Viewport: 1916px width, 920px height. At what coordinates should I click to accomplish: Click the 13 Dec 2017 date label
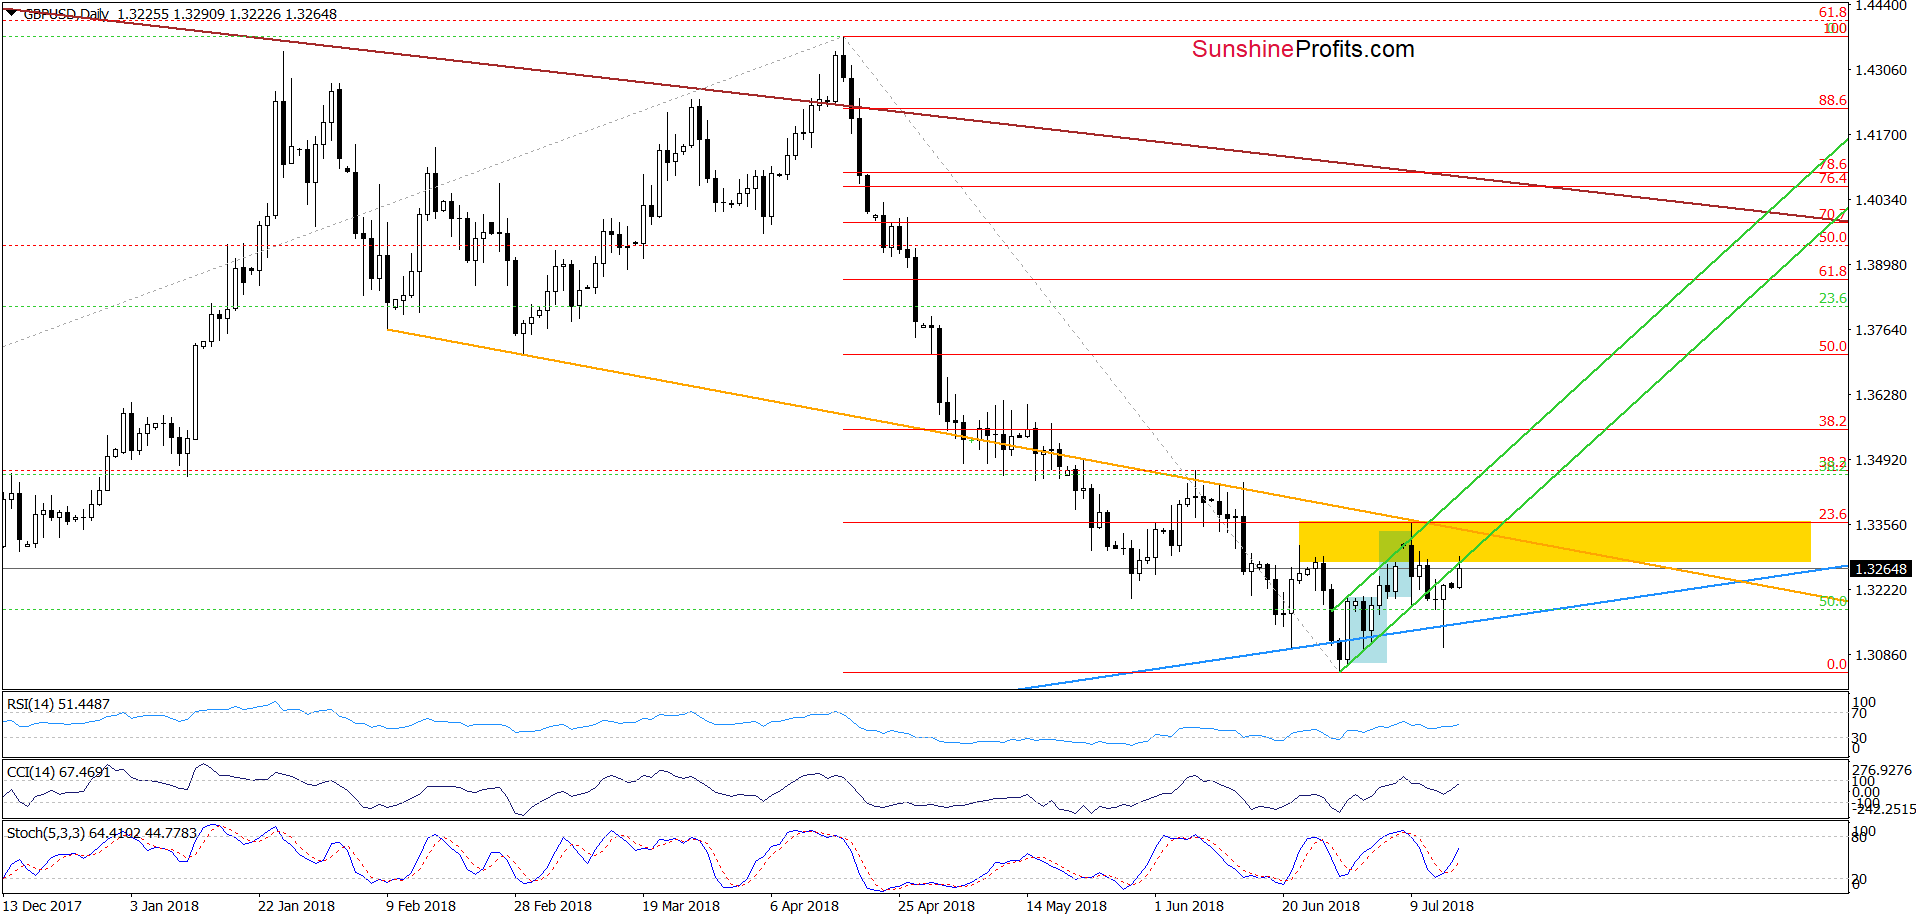pos(42,906)
